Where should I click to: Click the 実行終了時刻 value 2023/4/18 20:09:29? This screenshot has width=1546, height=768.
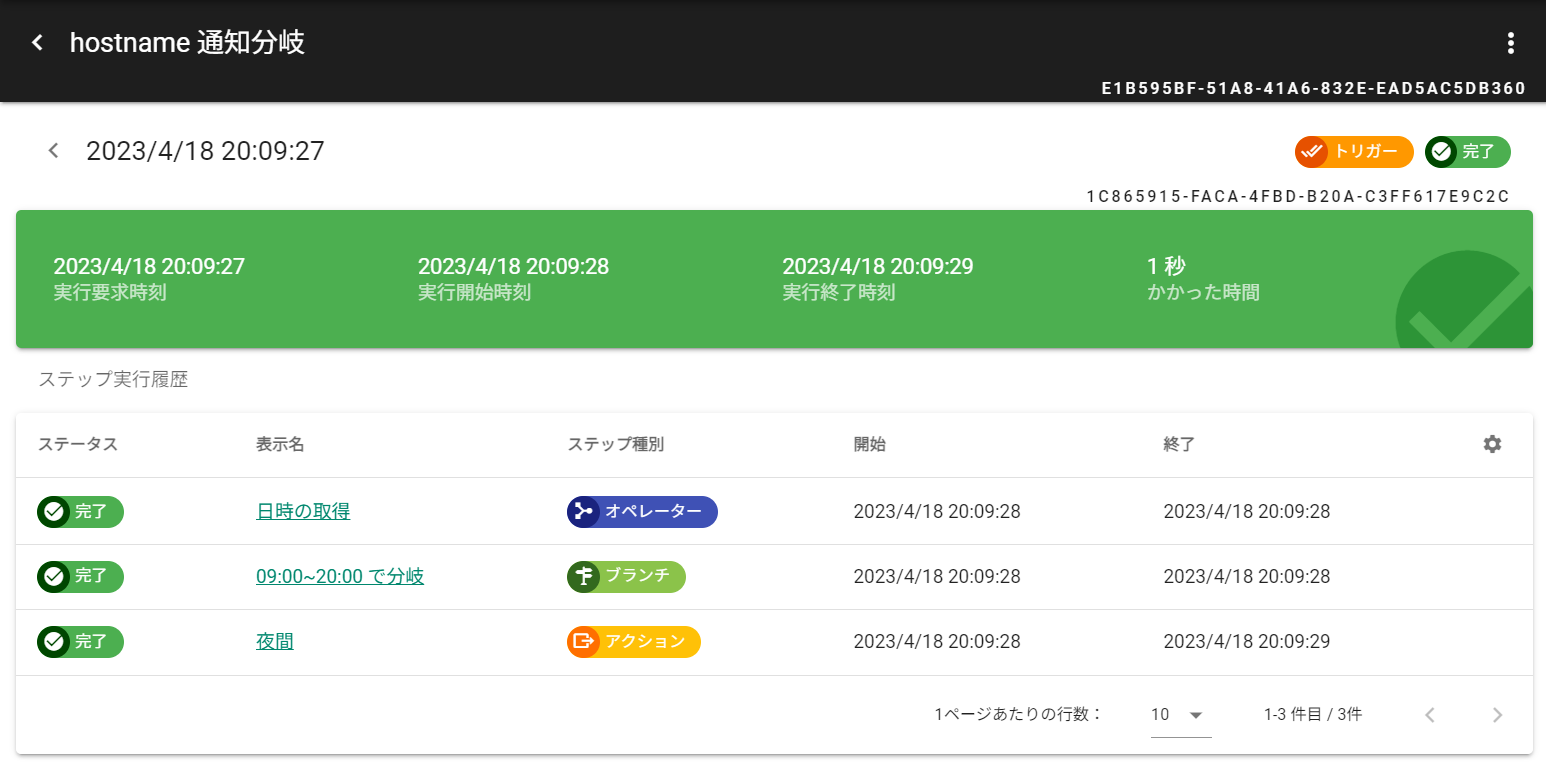tap(877, 267)
